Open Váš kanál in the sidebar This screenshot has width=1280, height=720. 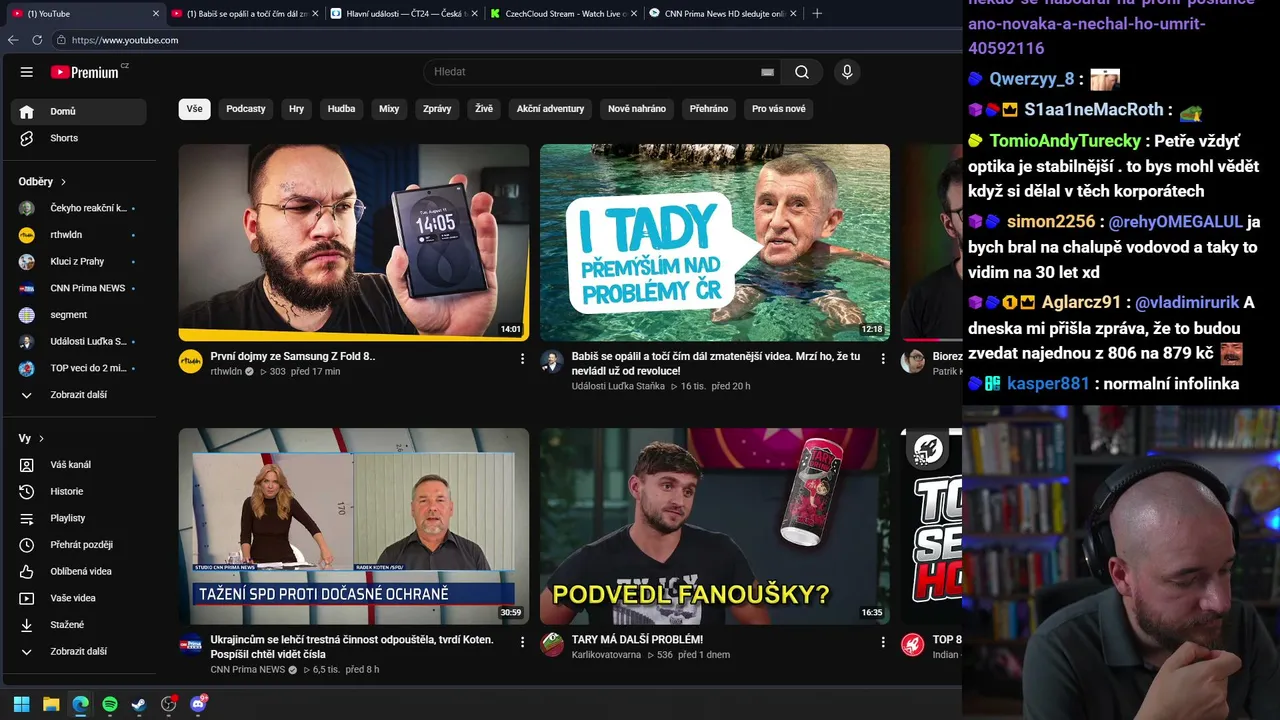tap(78, 465)
